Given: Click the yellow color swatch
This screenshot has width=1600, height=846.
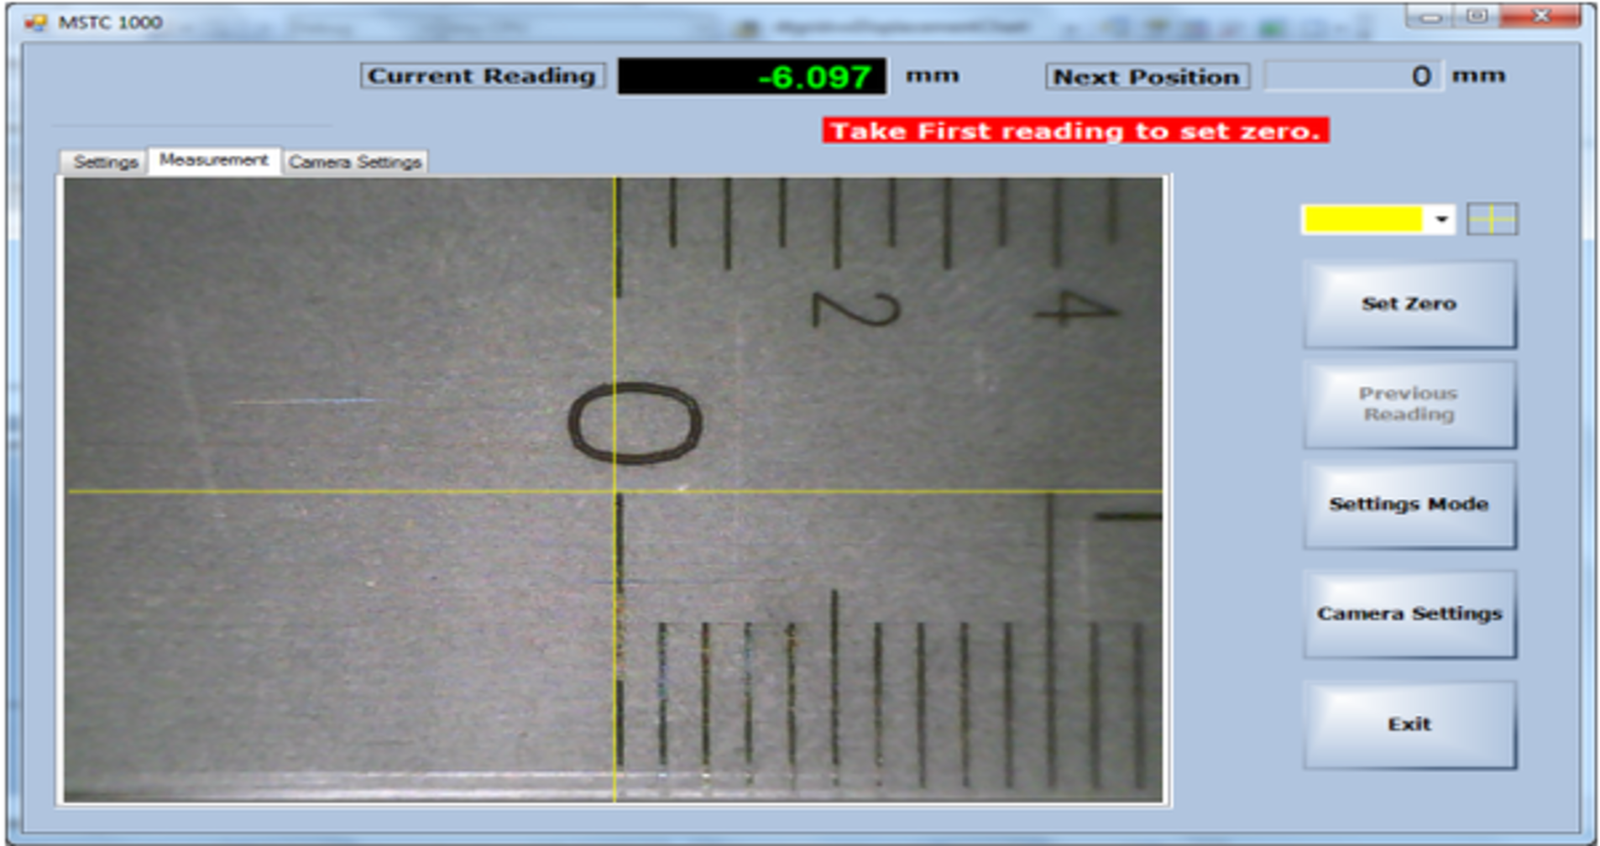Looking at the screenshot, I should (x=1362, y=219).
